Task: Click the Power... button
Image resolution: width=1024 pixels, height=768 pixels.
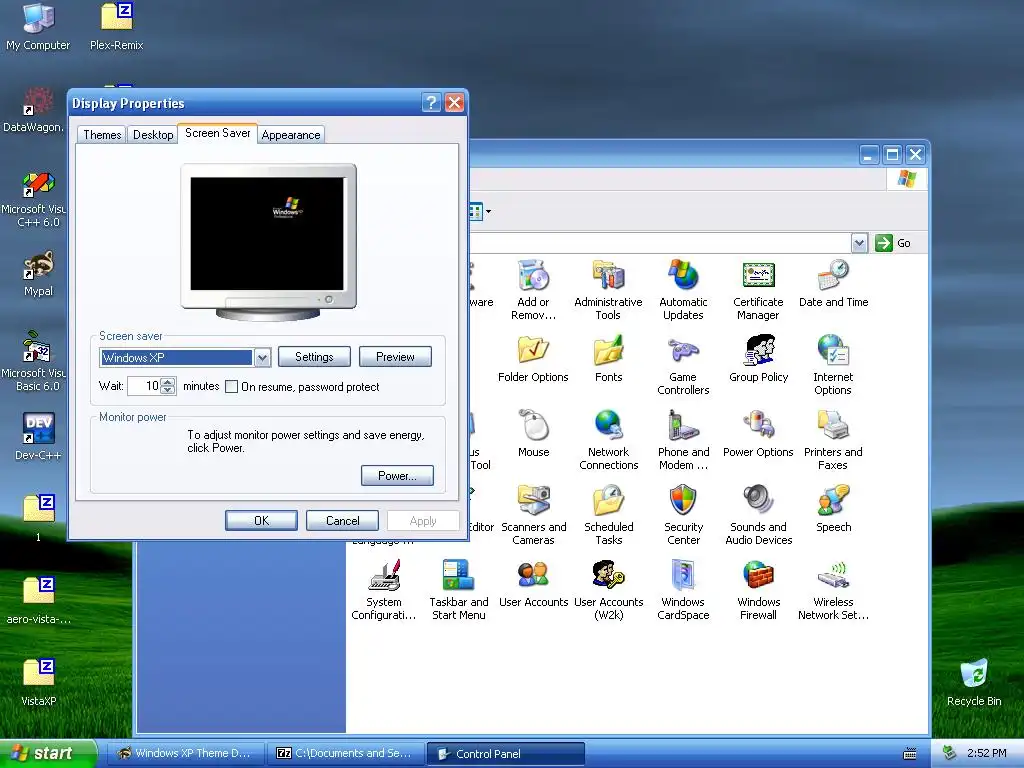Action: click(x=397, y=475)
